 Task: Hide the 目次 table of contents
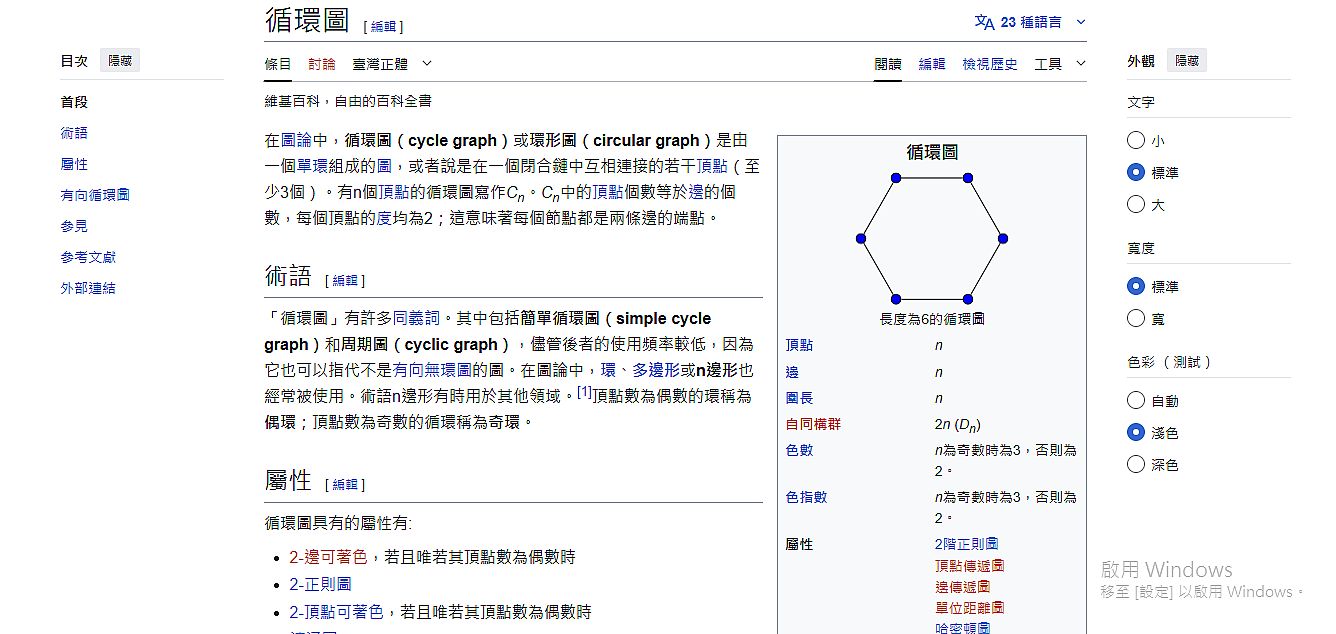click(121, 61)
